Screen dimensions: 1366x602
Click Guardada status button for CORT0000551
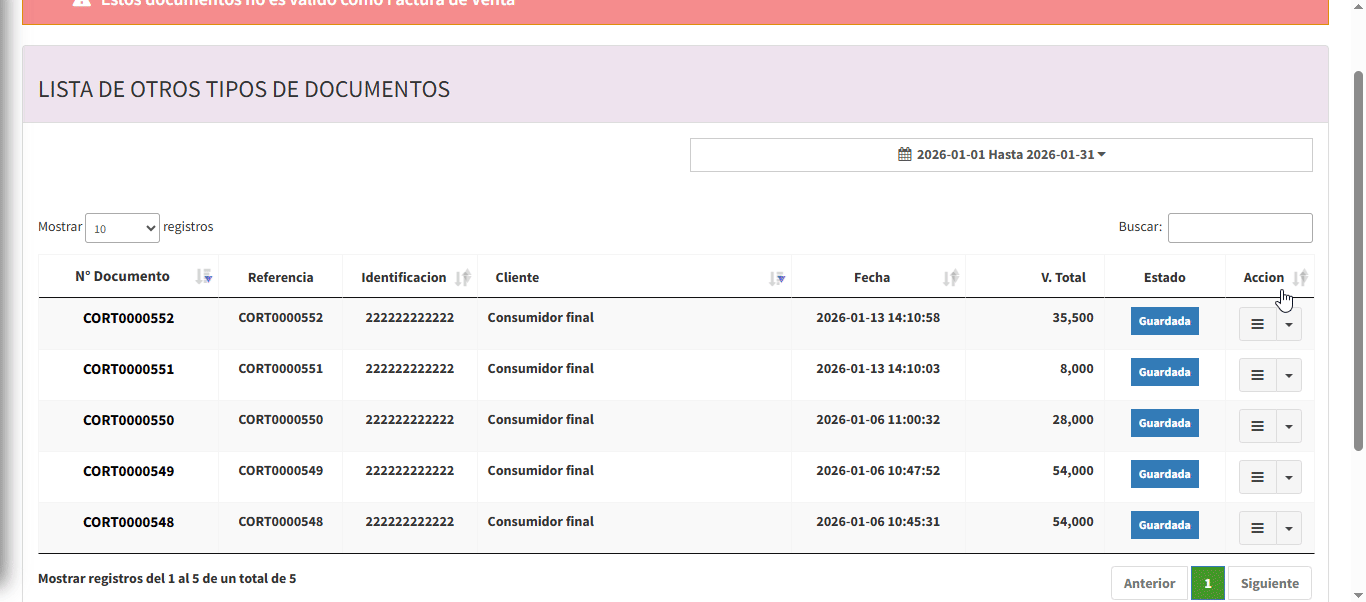click(x=1164, y=372)
